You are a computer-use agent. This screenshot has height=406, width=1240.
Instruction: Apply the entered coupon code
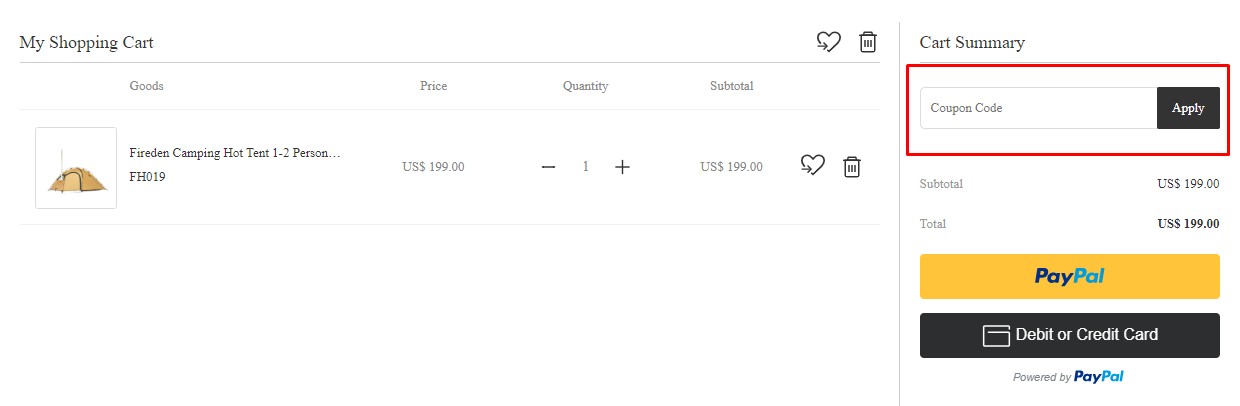pos(1188,108)
